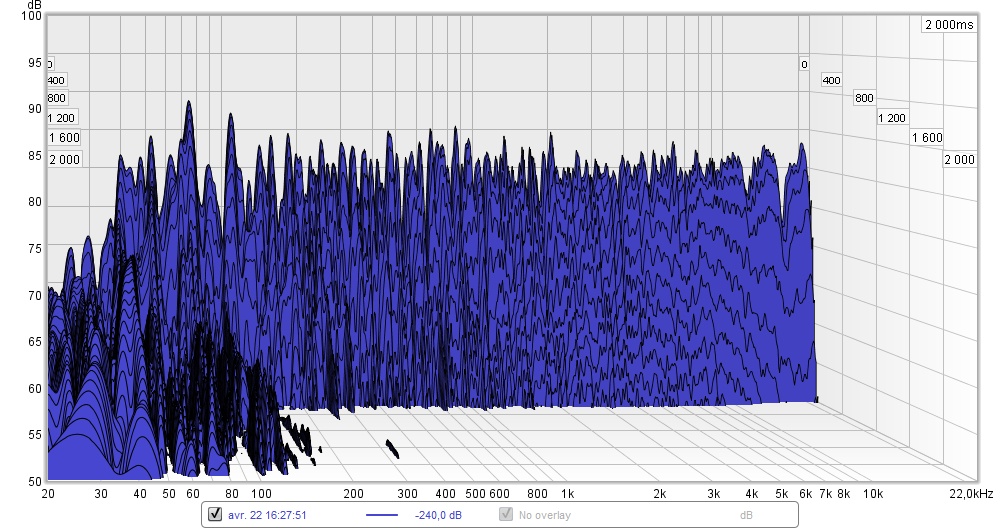Click the left-side 800 time axis label
The width and height of the screenshot is (1000, 529).
56,98
